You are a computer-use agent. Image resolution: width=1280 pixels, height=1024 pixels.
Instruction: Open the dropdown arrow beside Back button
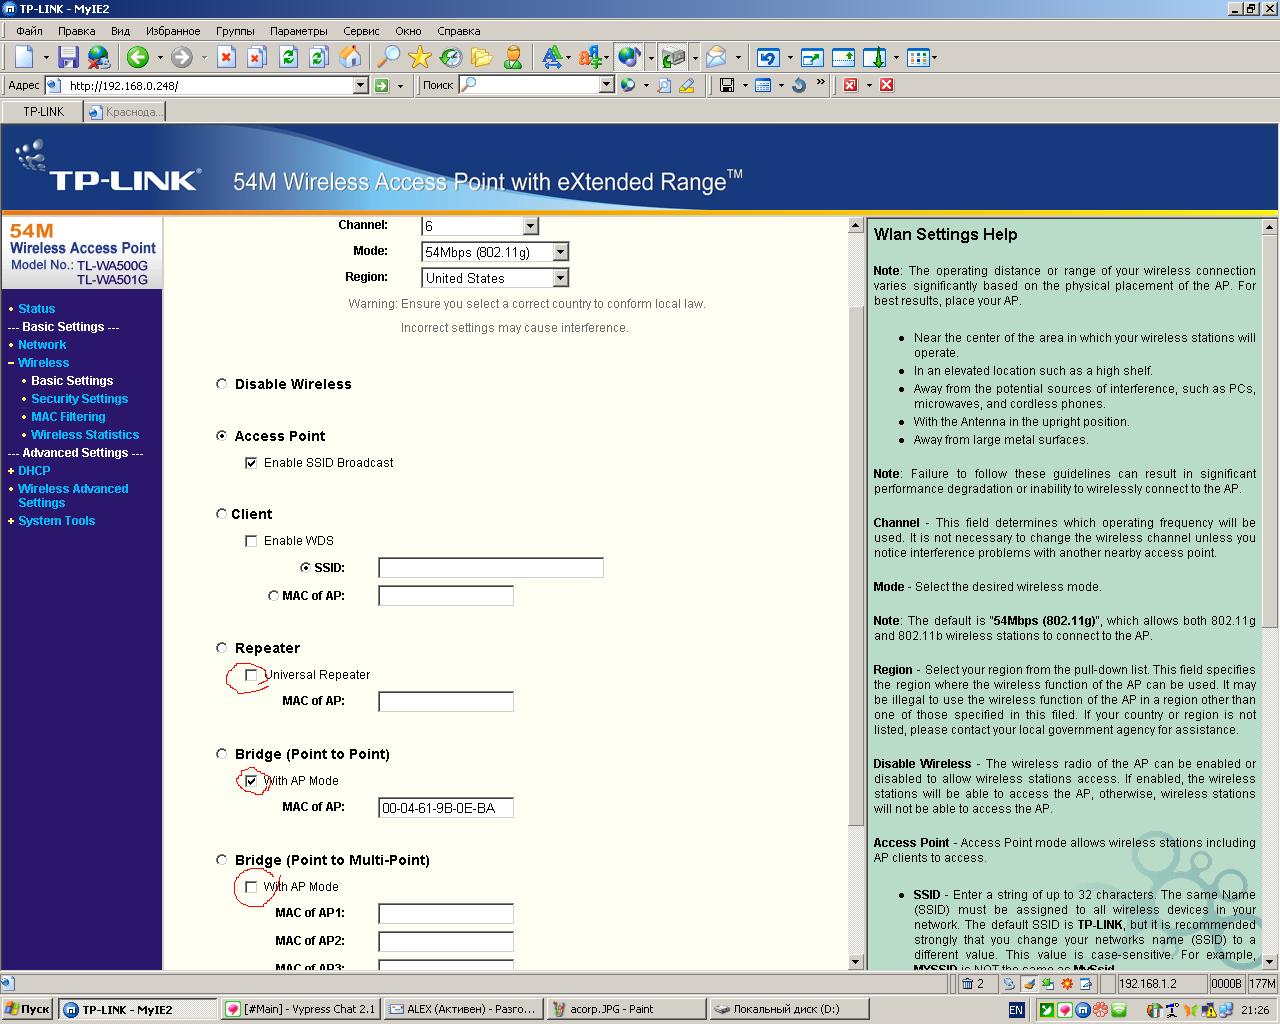[x=159, y=58]
